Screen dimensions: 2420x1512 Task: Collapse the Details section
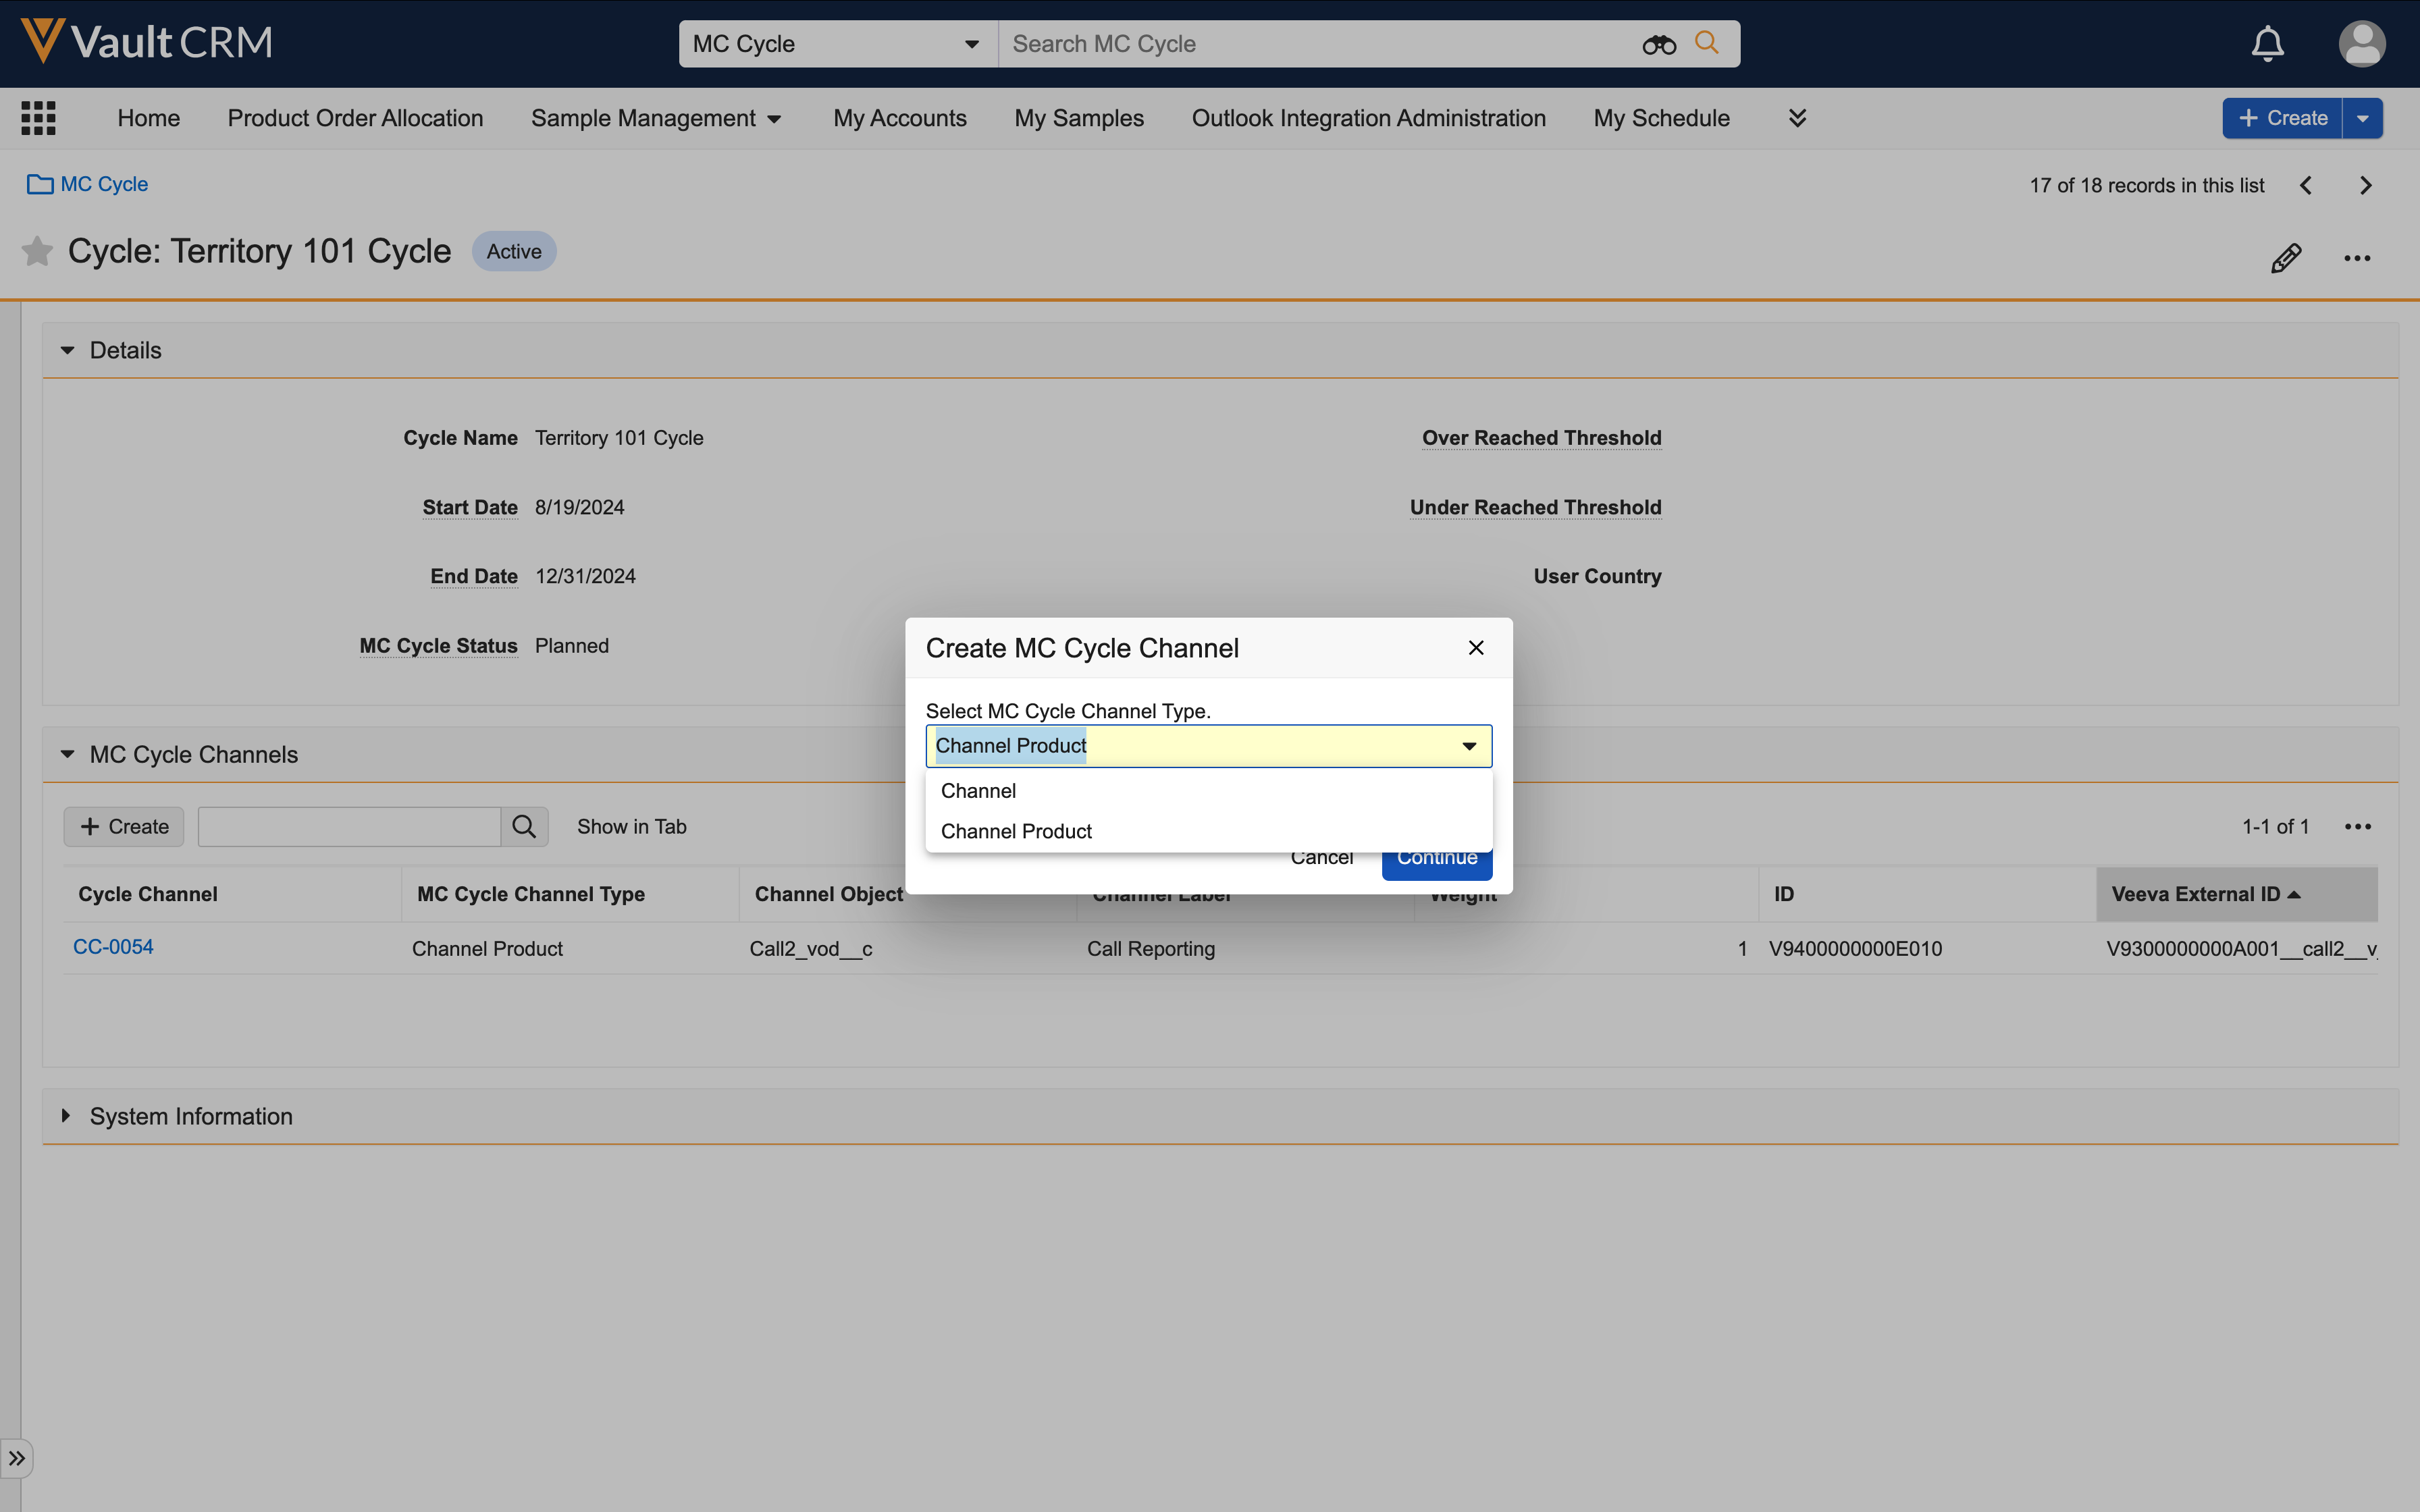point(68,350)
